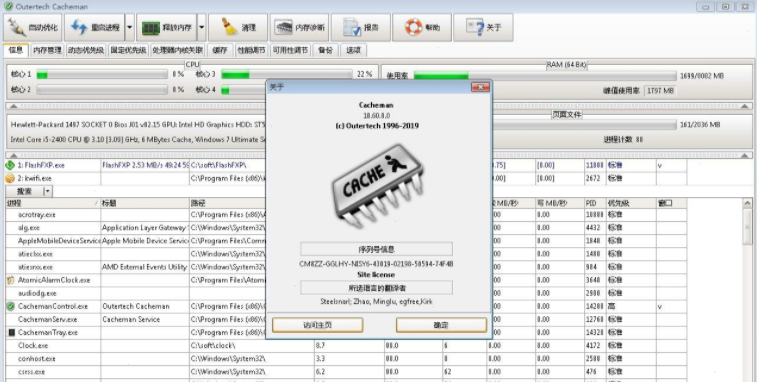
Task: Open the 重启进程 dropdown arrow
Action: pos(129,28)
